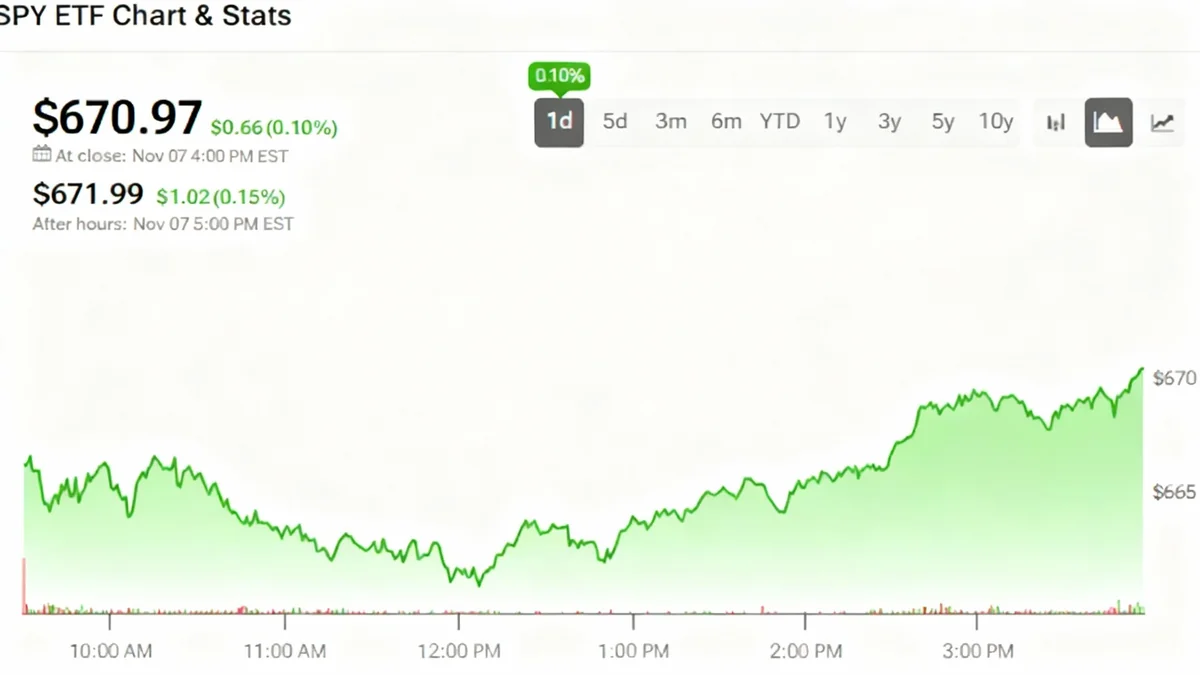Switch to the 6m range
1200x675 pixels.
[726, 121]
